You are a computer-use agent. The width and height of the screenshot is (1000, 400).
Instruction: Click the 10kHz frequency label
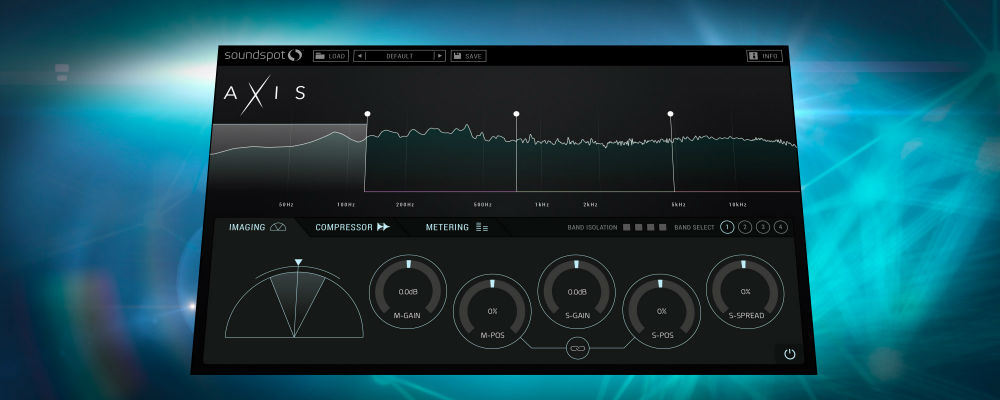click(738, 205)
